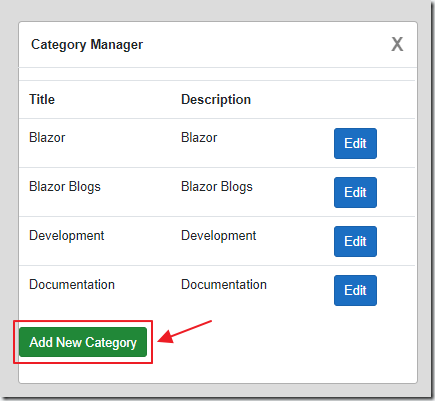This screenshot has width=435, height=401.
Task: Select the Blazor description cell
Action: click(x=199, y=137)
